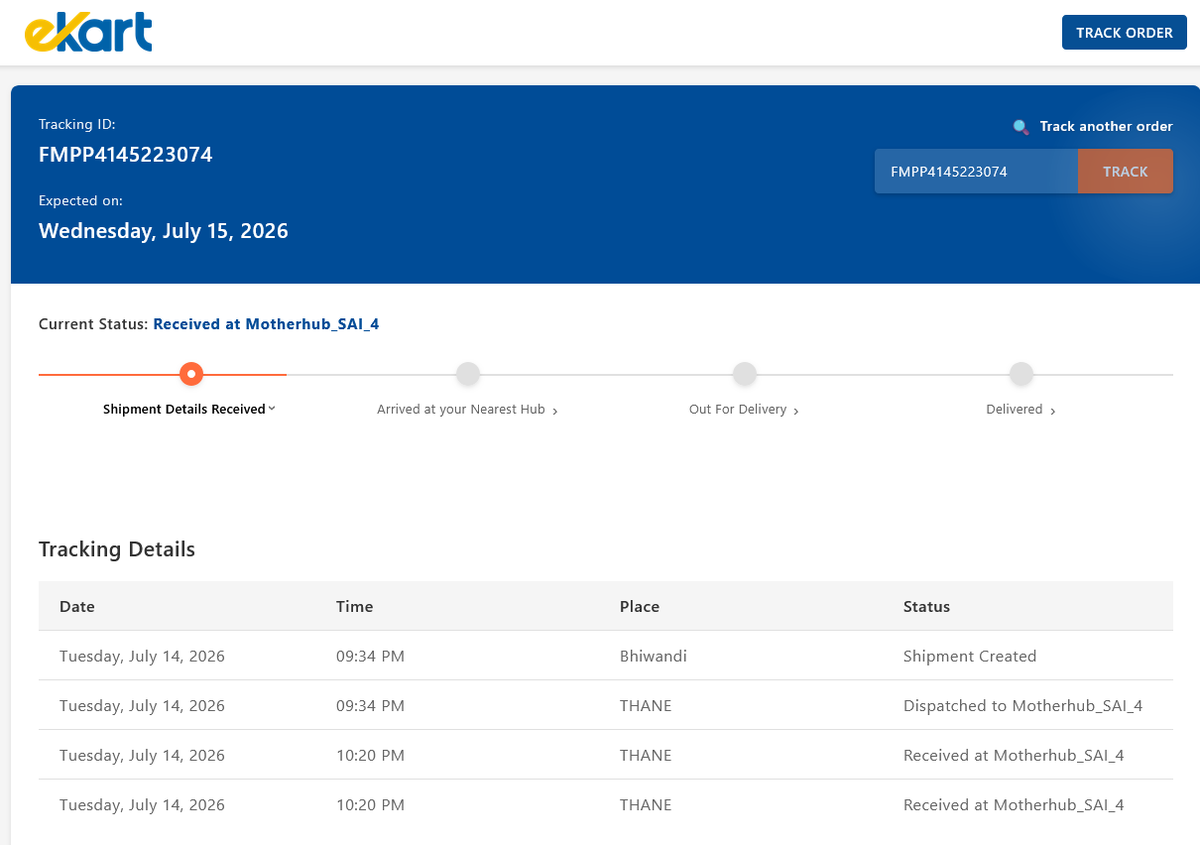This screenshot has height=845, width=1200.
Task: Click the Shipment Details Received step marker
Action: [191, 374]
